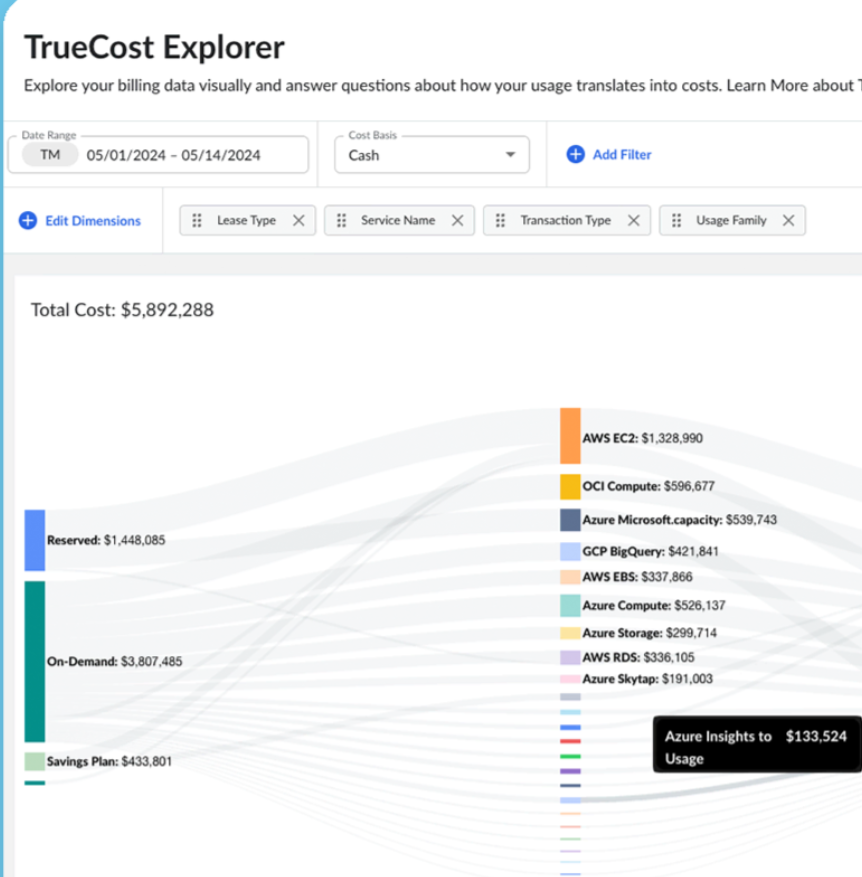This screenshot has height=877, width=862.
Task: Grab the Service Name drag handle
Action: tap(341, 220)
